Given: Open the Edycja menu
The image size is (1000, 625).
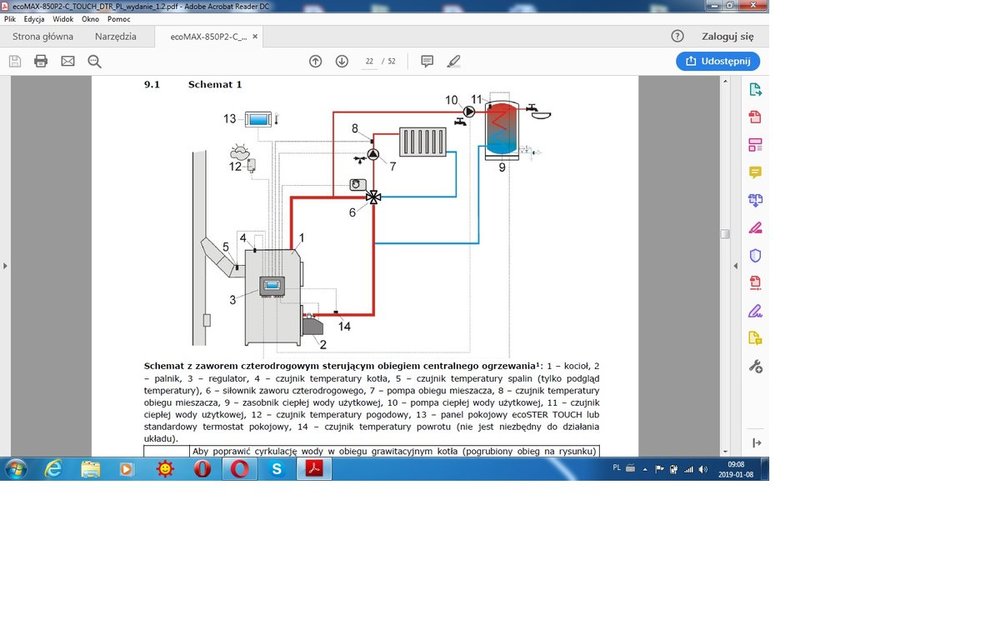Looking at the screenshot, I should pyautogui.click(x=36, y=19).
